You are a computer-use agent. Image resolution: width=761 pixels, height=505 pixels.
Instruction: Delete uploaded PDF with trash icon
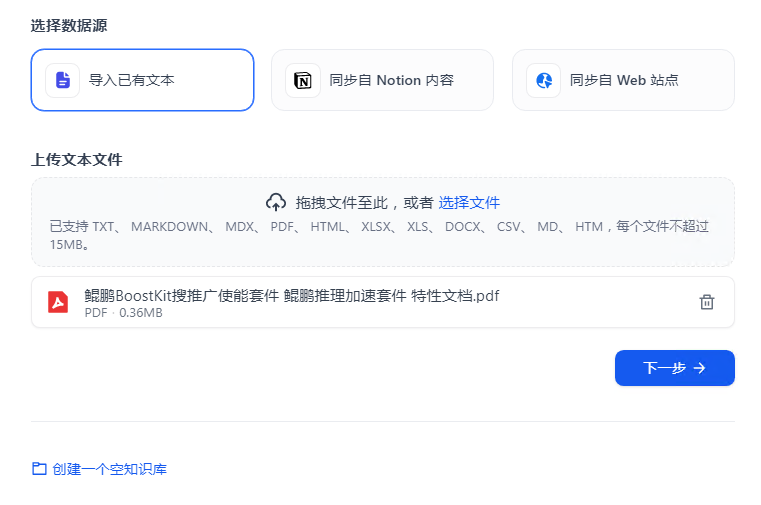(x=707, y=302)
